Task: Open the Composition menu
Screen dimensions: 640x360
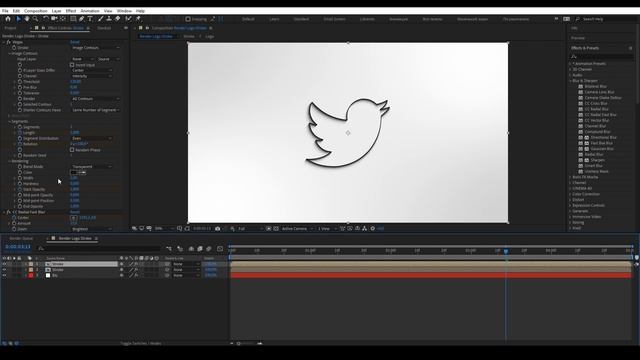Action: coord(36,11)
